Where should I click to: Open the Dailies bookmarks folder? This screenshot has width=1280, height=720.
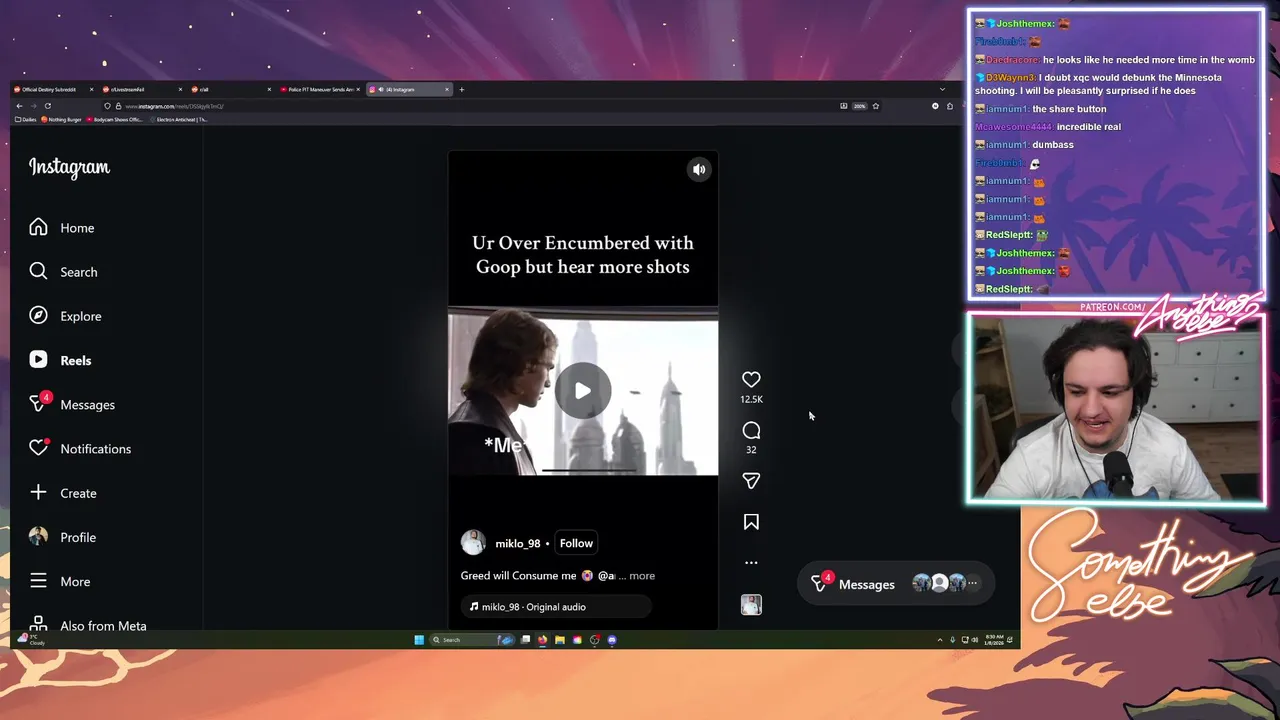[x=26, y=119]
